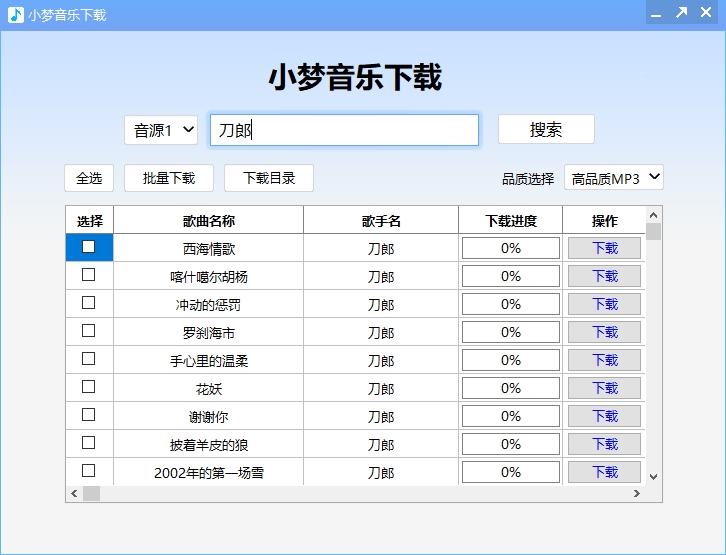Click the horizontal scroll left arrow
The height and width of the screenshot is (555, 726).
coord(74,494)
